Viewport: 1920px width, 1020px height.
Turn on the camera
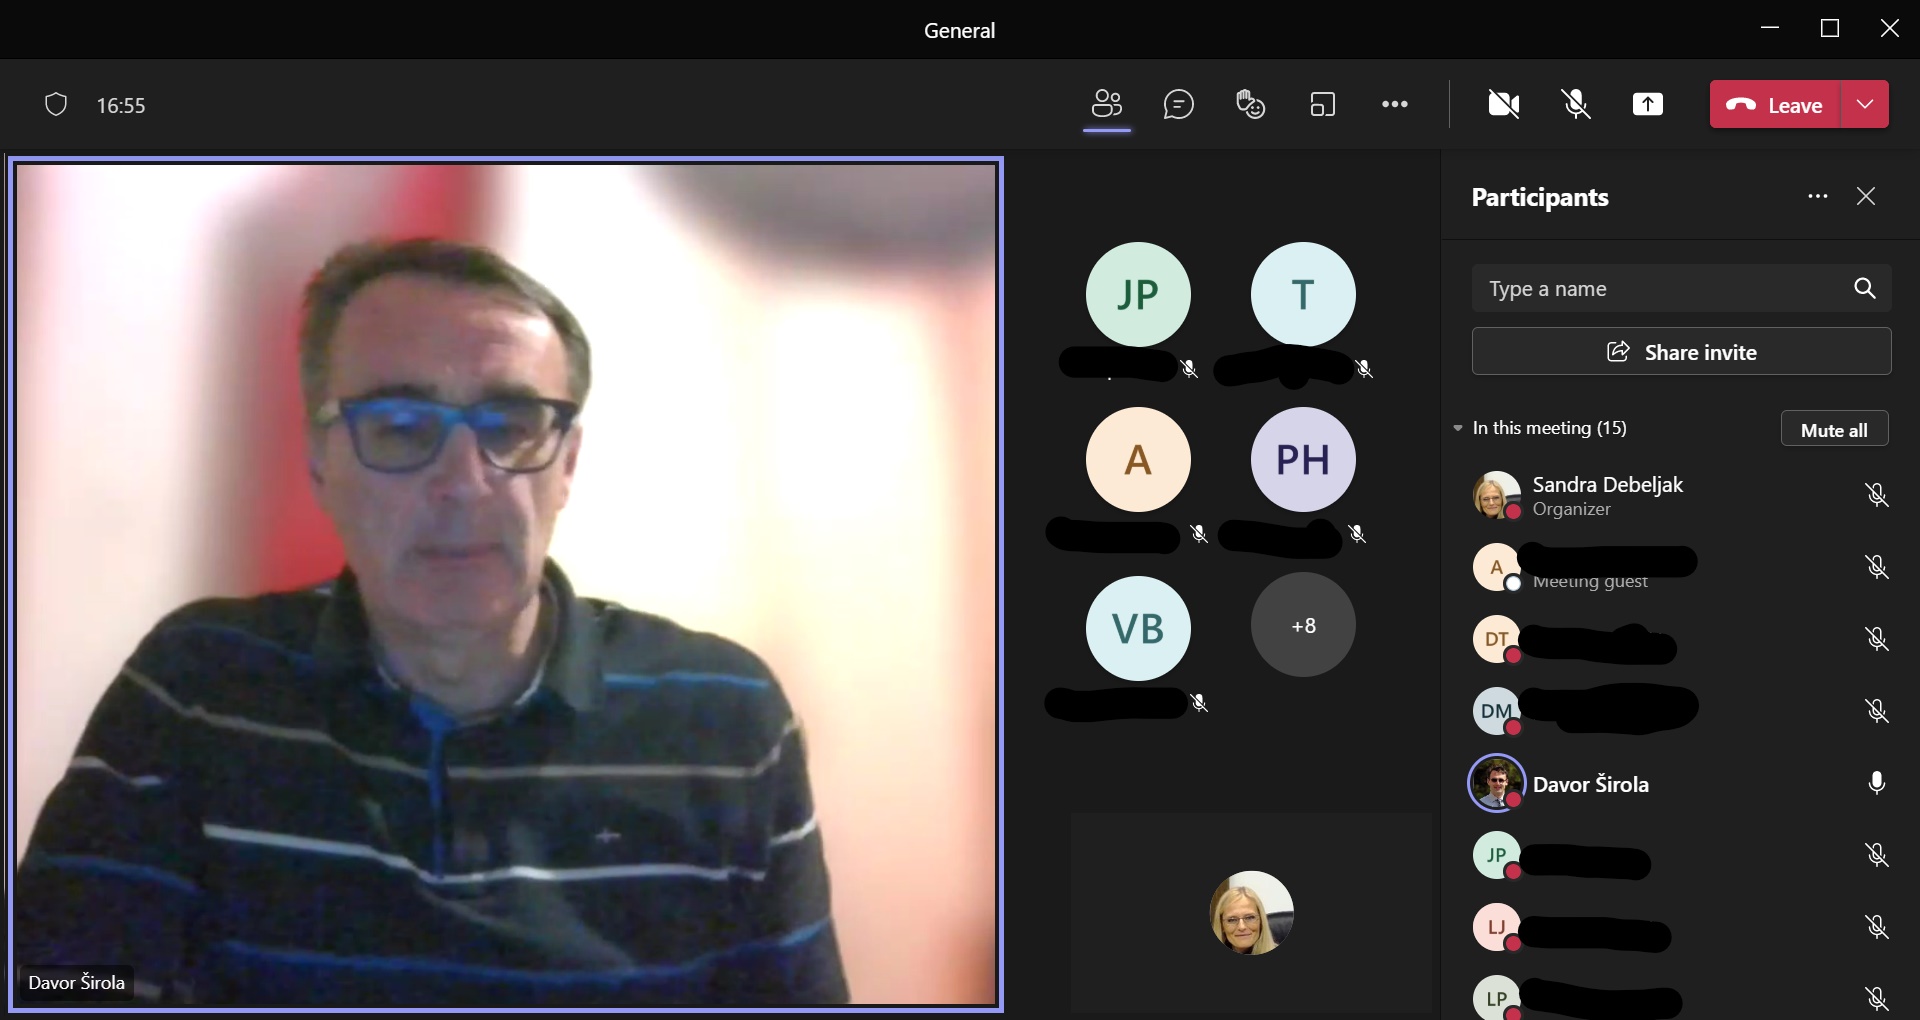(1503, 104)
